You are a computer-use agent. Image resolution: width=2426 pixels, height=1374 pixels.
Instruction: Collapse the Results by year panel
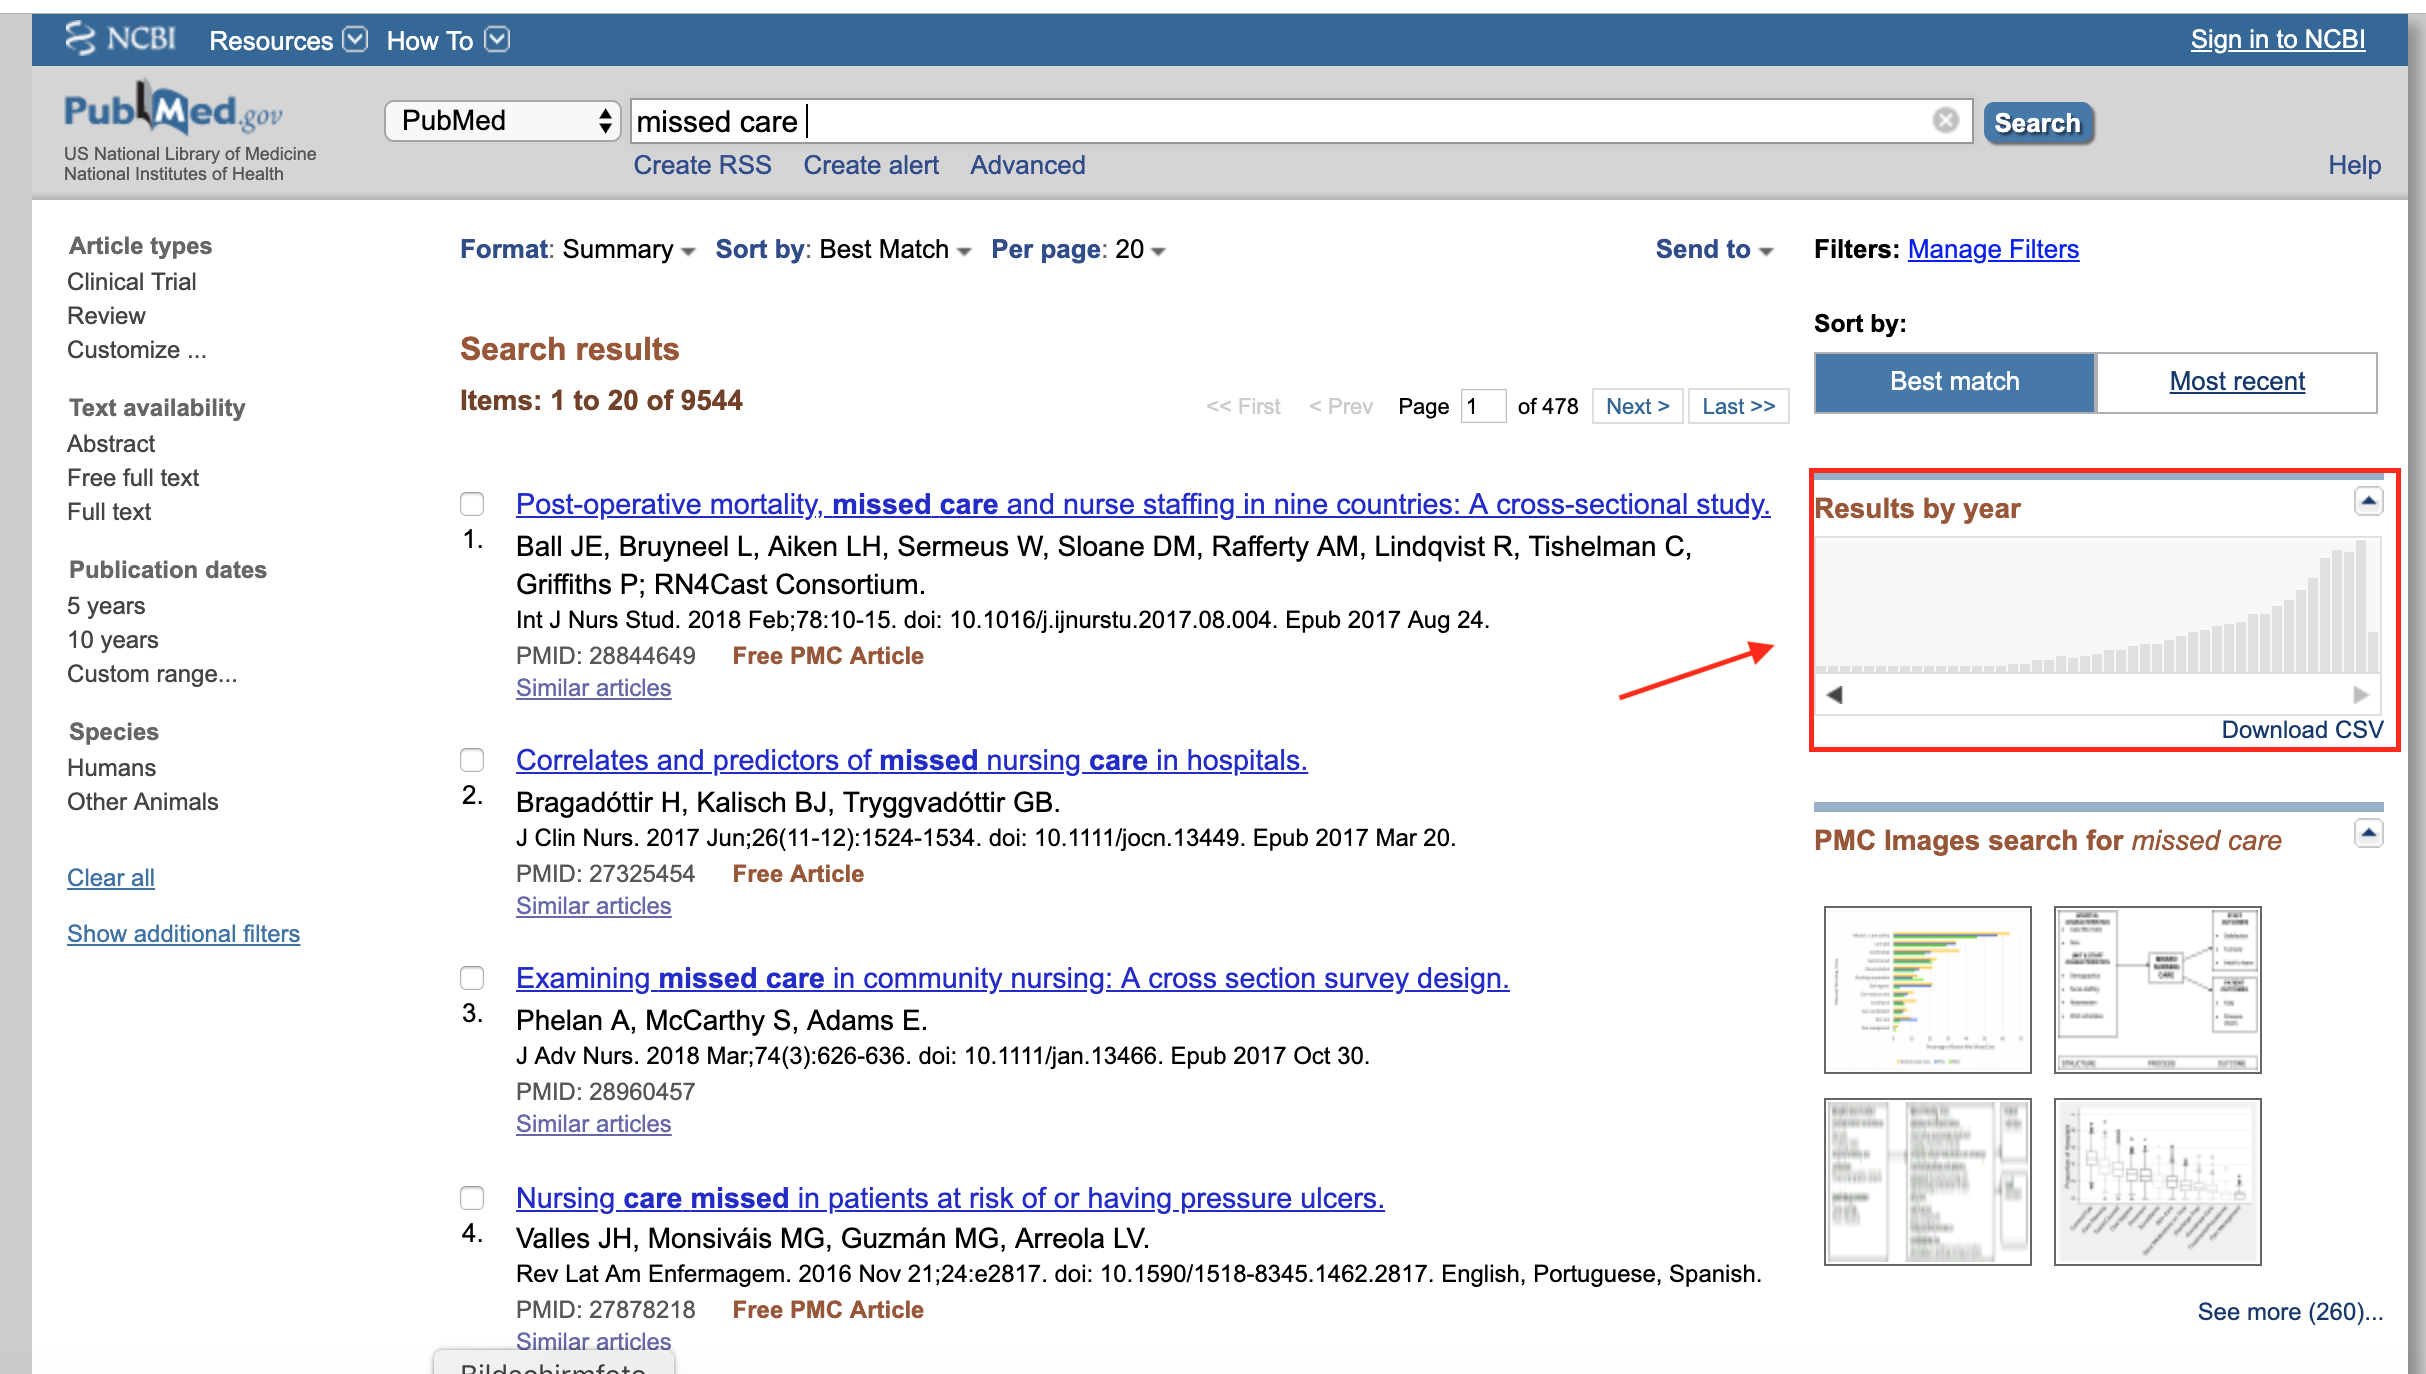point(2368,501)
